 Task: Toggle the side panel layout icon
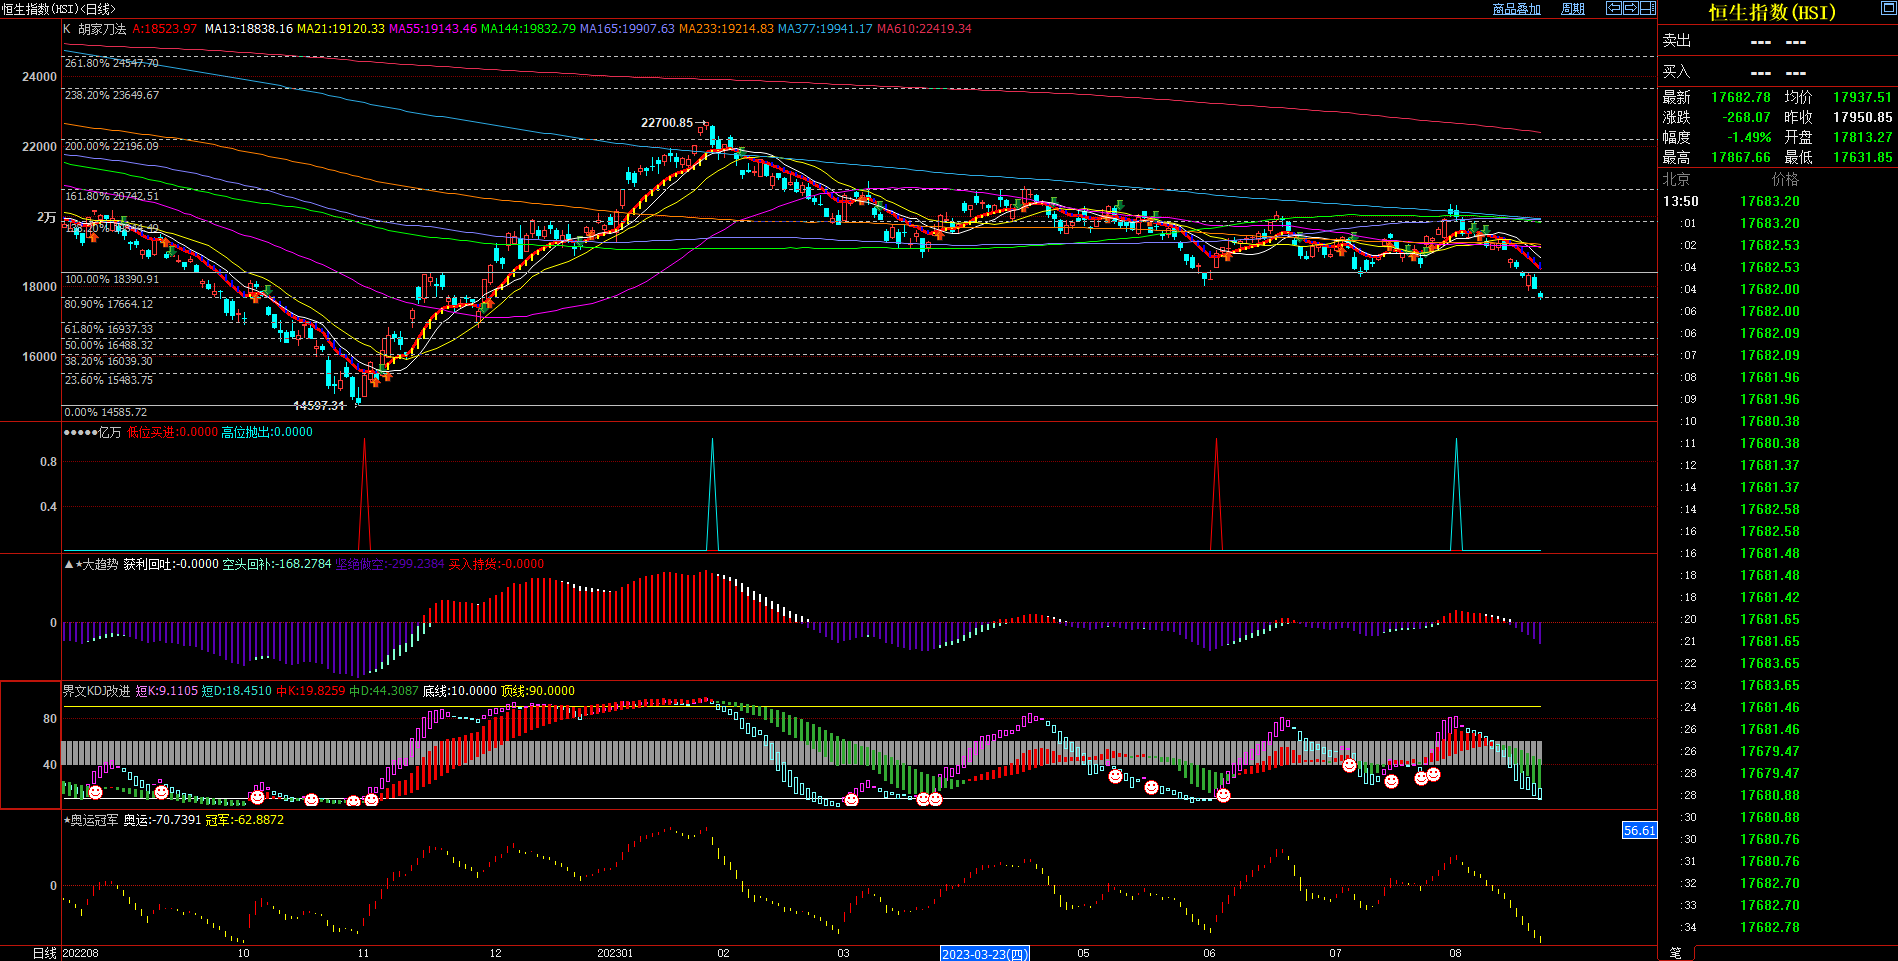point(1648,8)
